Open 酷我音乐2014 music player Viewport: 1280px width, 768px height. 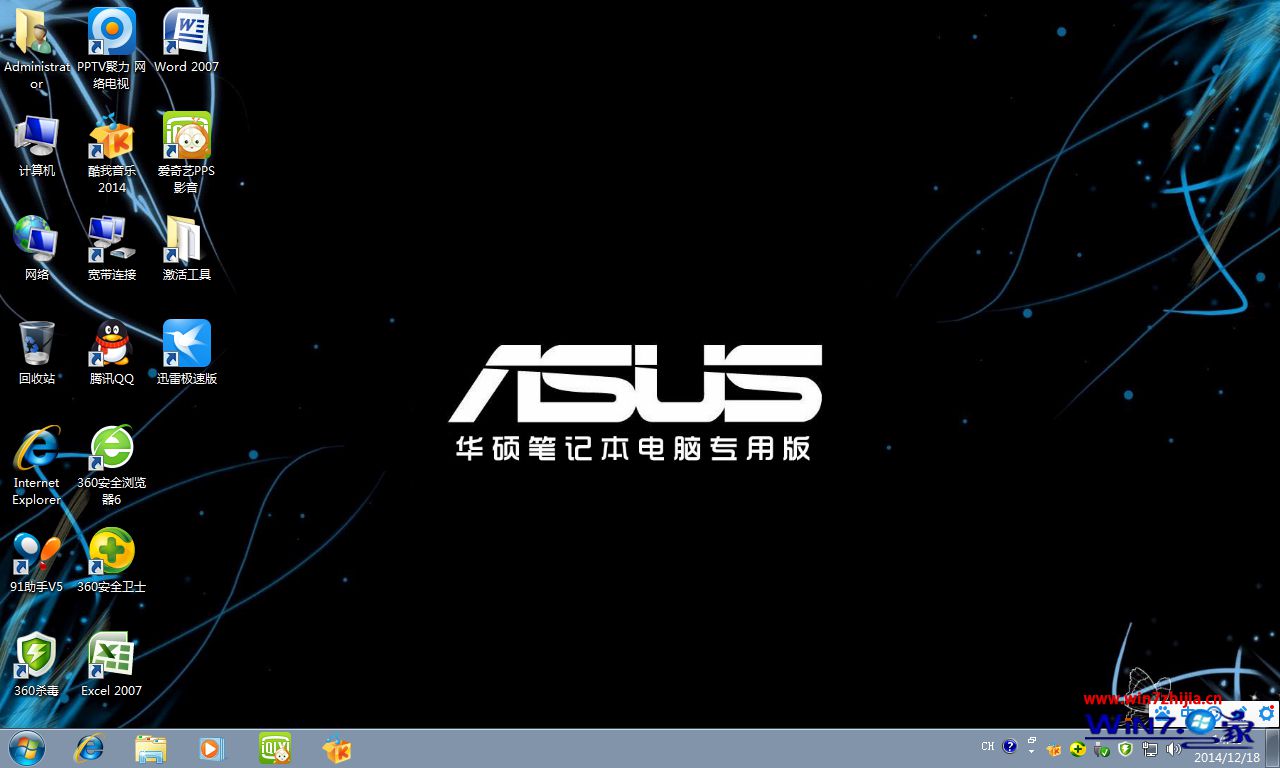pyautogui.click(x=111, y=133)
